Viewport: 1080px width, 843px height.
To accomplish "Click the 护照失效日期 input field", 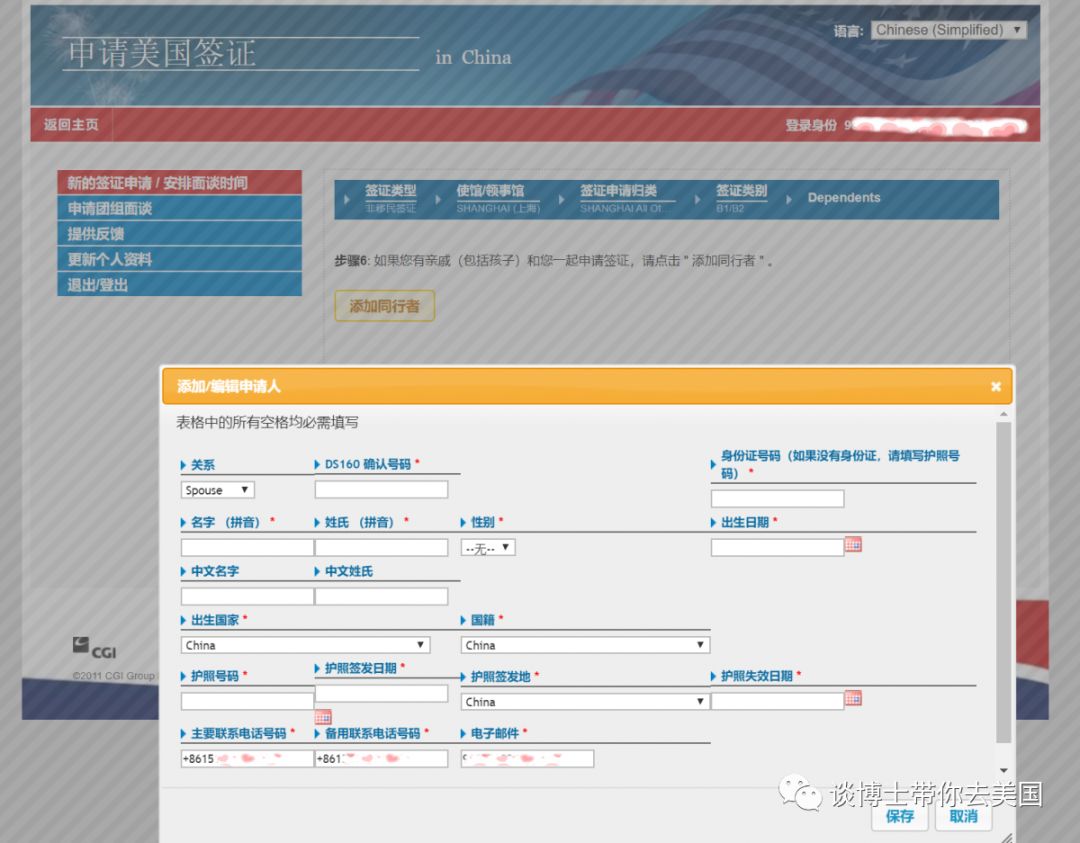I will [777, 701].
